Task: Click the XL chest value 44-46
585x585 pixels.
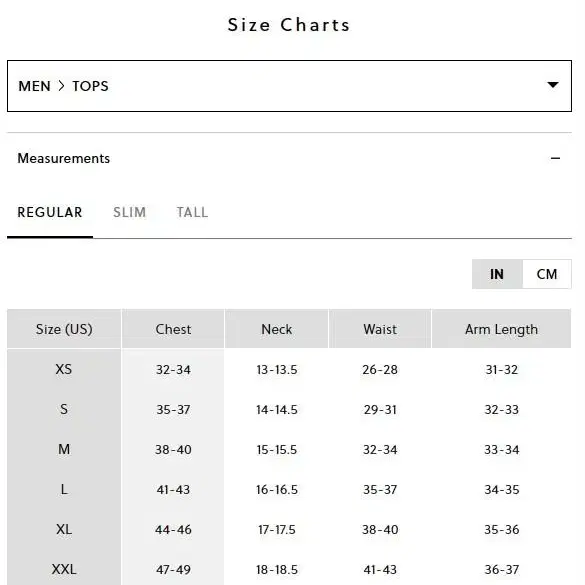Action: (x=173, y=529)
